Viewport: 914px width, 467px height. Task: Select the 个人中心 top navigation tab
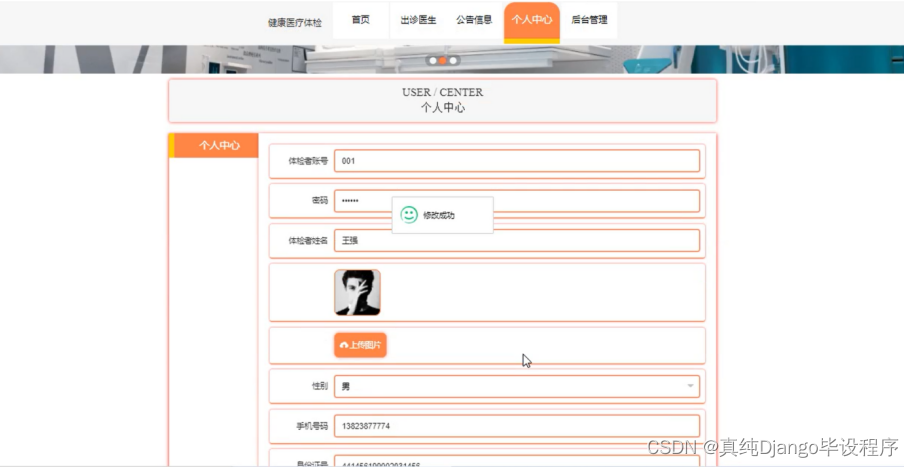pos(532,21)
